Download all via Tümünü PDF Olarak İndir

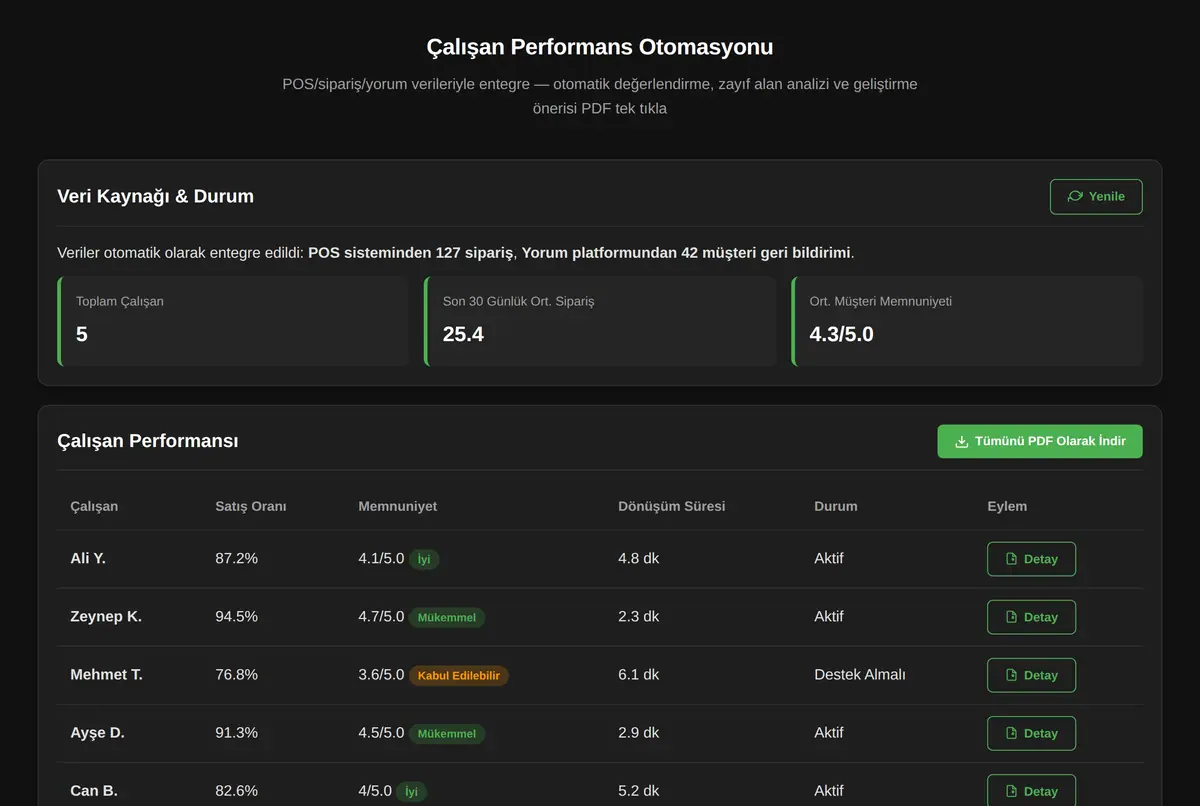[x=1040, y=441]
